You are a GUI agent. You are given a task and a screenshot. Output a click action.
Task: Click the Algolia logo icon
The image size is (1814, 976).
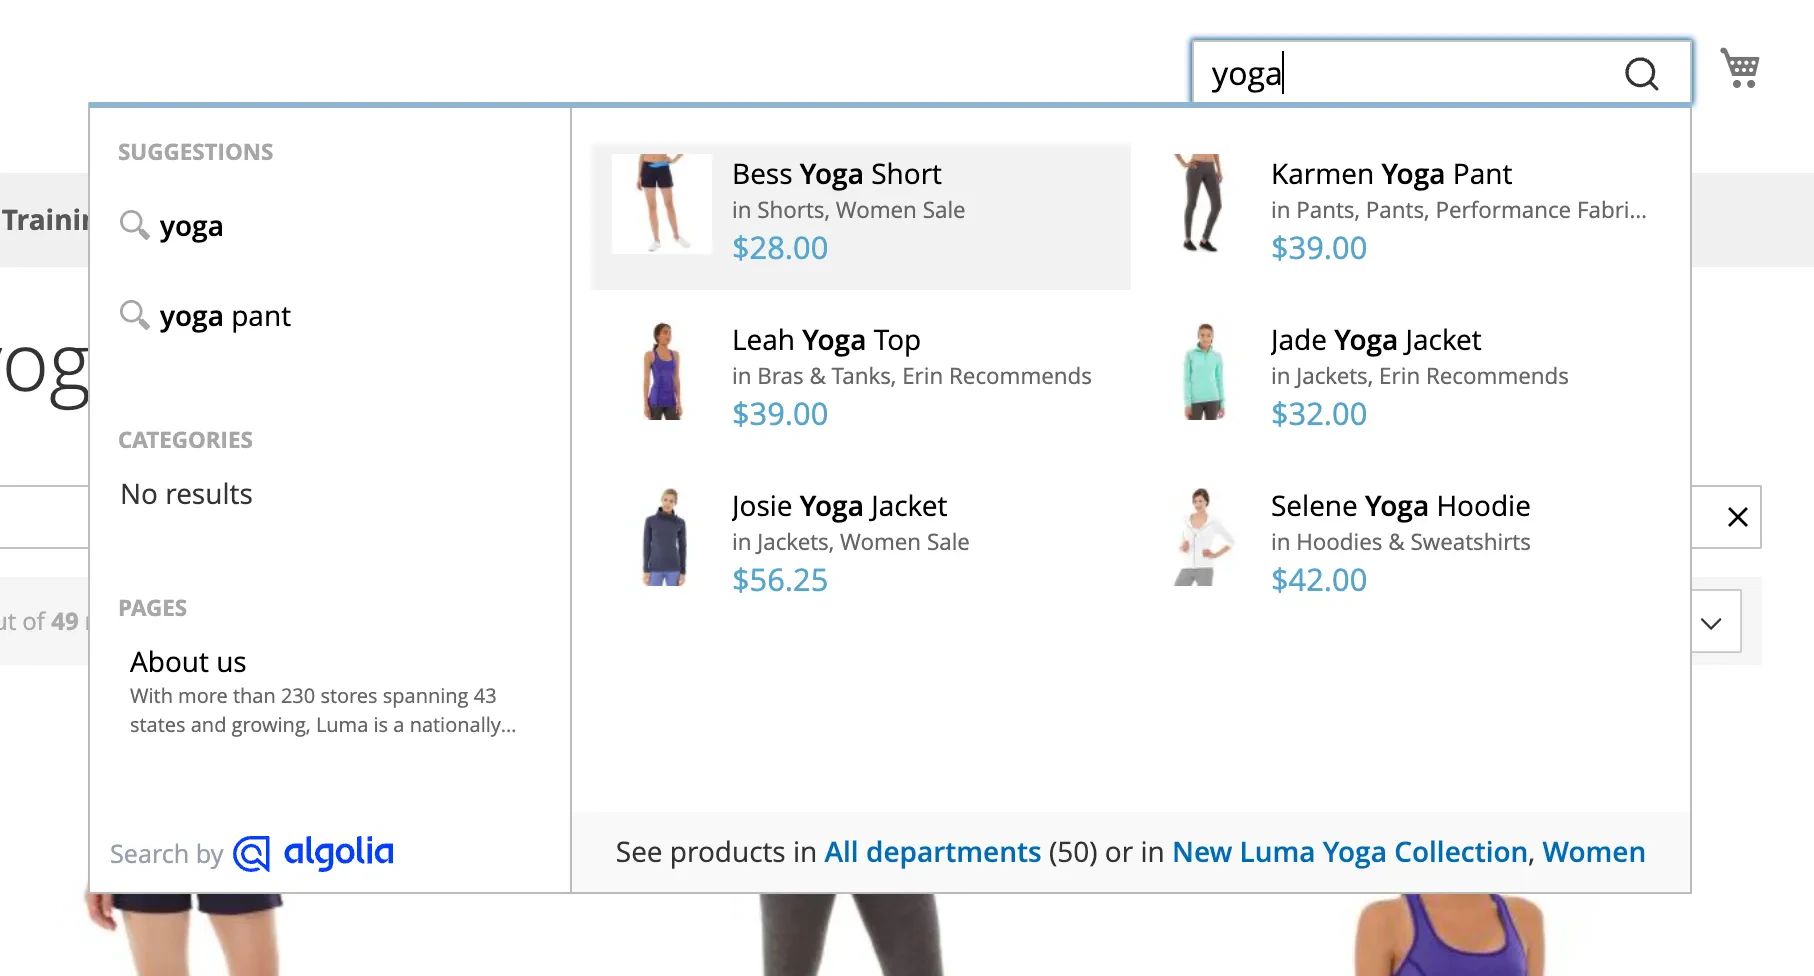252,853
